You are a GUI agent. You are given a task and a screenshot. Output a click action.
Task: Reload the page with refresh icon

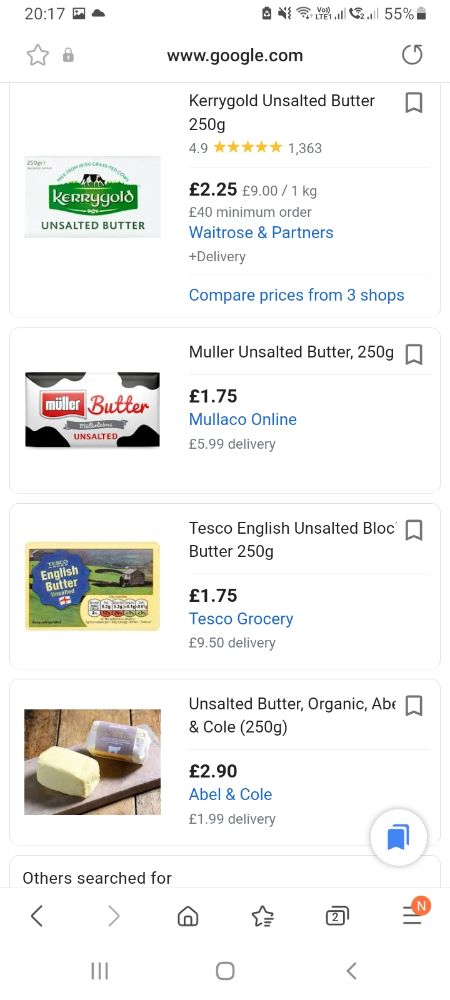pos(412,55)
